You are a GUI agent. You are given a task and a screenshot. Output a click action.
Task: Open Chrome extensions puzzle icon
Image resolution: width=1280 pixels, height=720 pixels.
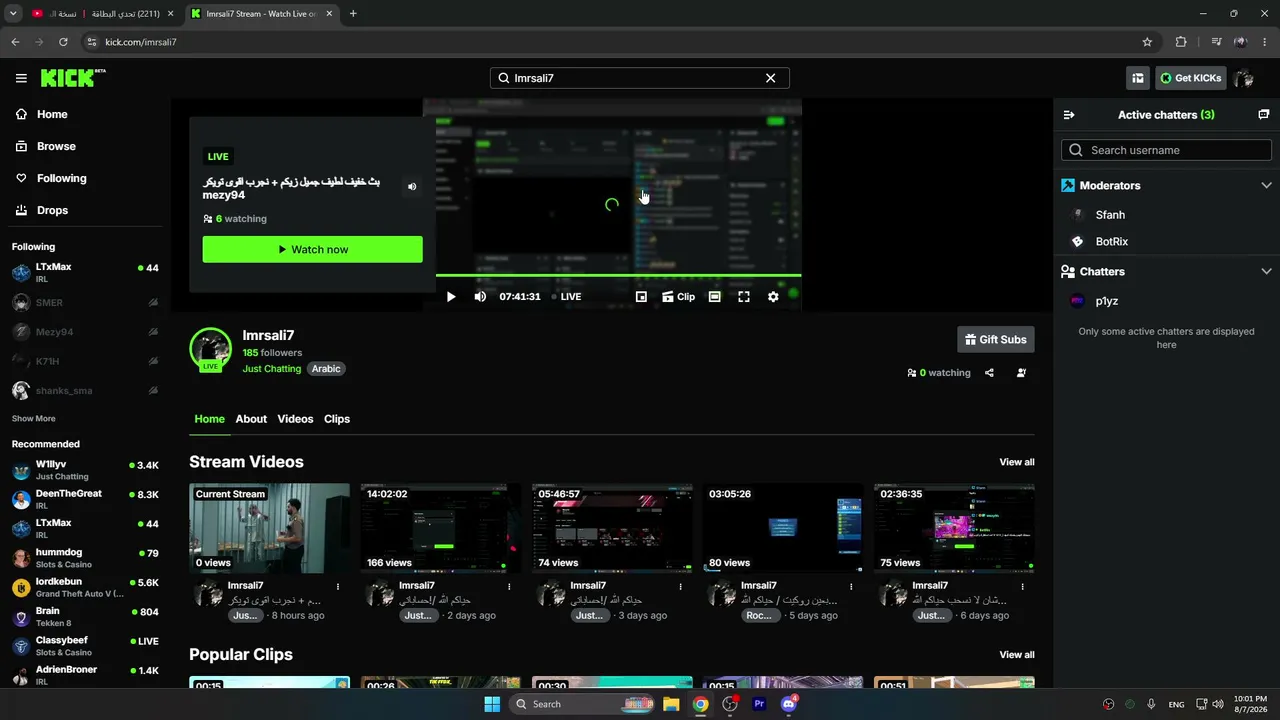tap(1181, 42)
